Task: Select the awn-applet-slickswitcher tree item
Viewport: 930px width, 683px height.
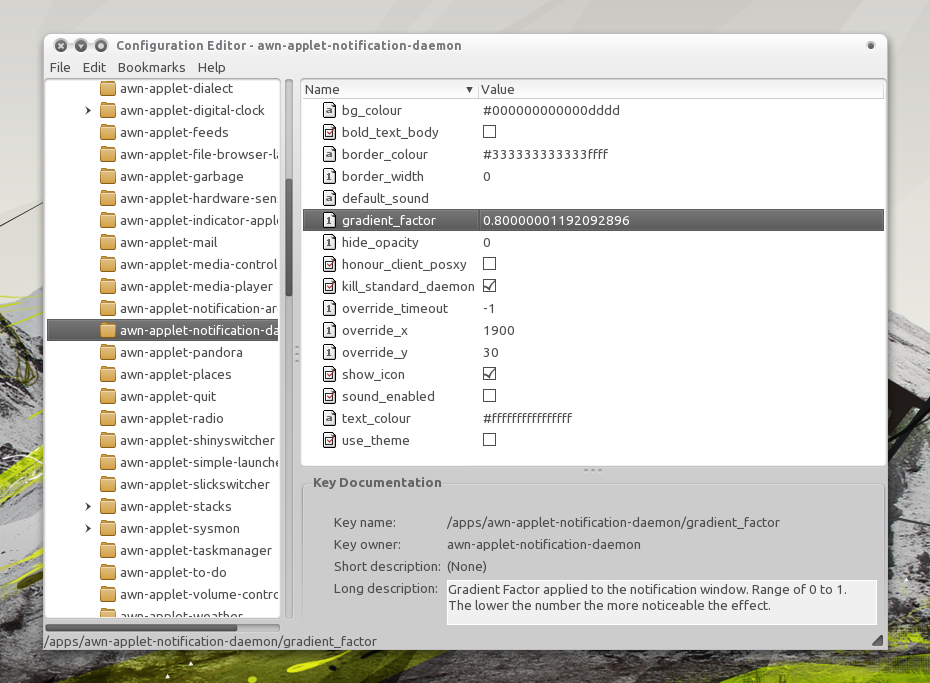Action: click(x=195, y=484)
